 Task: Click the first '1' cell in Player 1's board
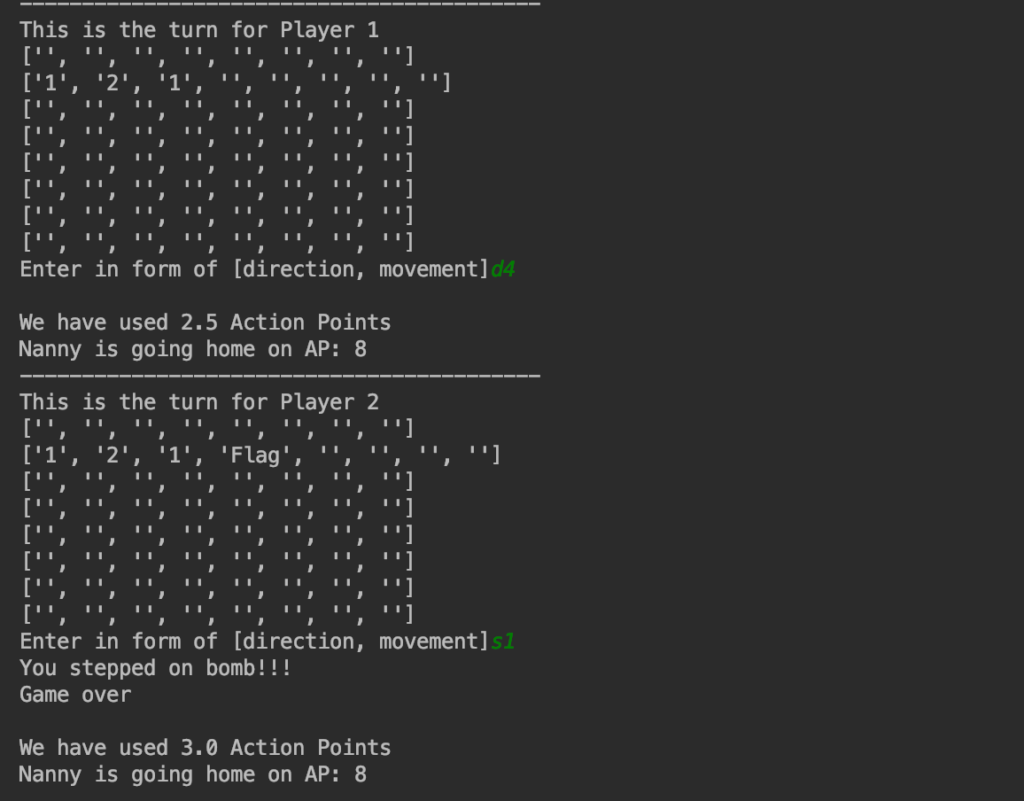point(50,83)
